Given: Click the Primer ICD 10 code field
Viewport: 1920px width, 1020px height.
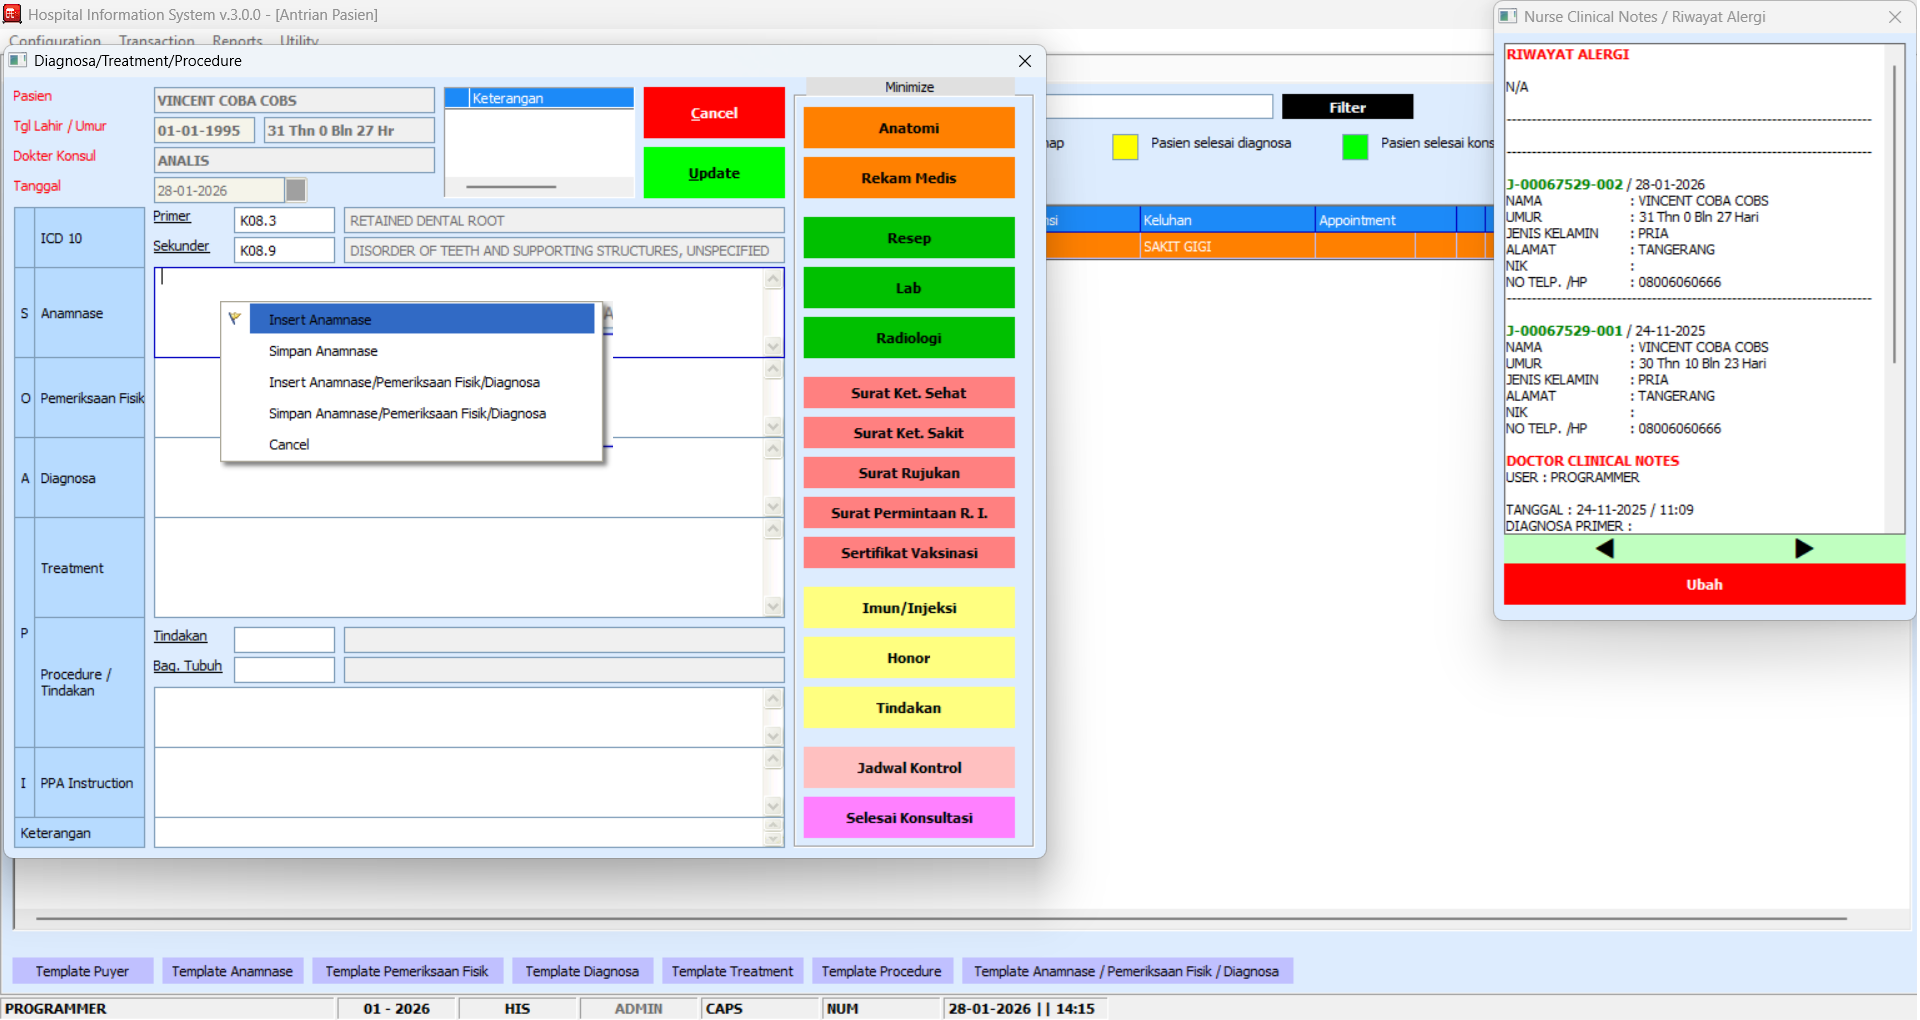Looking at the screenshot, I should [x=284, y=221].
